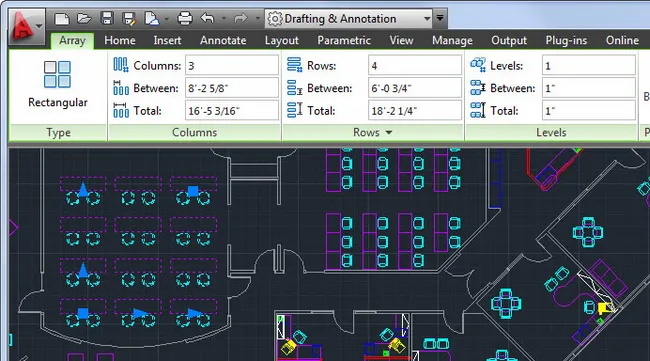
Task: Open the Plug-ins ribbon tab
Action: click(x=566, y=40)
